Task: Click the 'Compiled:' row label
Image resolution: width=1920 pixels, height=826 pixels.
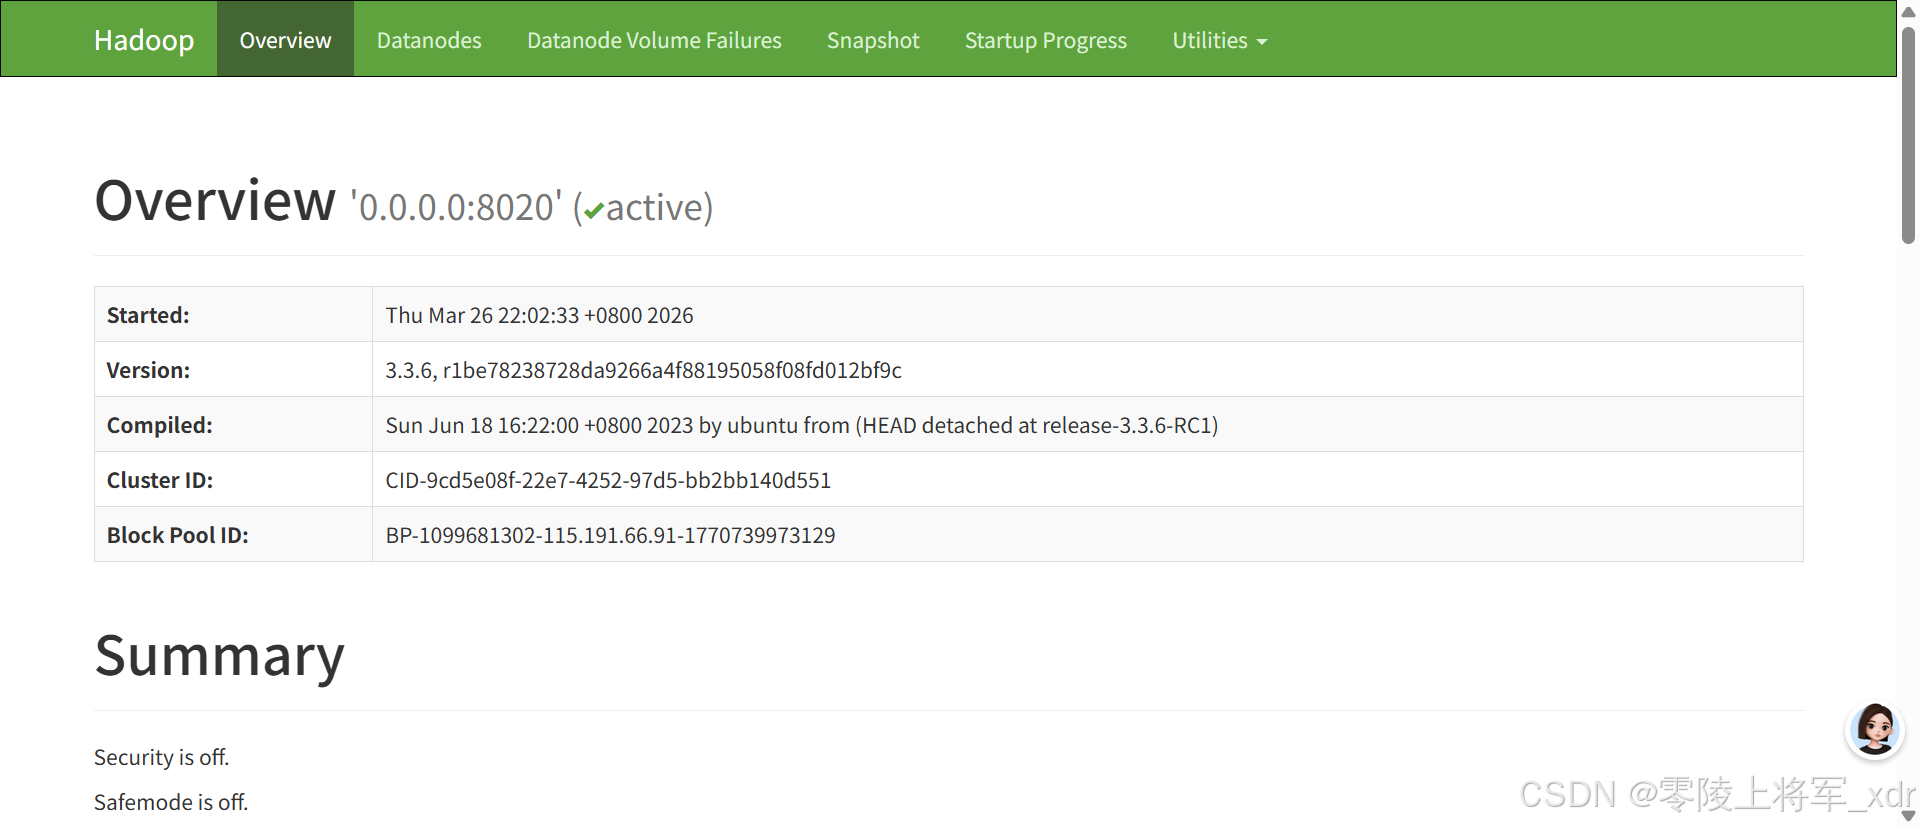Action: (x=159, y=425)
